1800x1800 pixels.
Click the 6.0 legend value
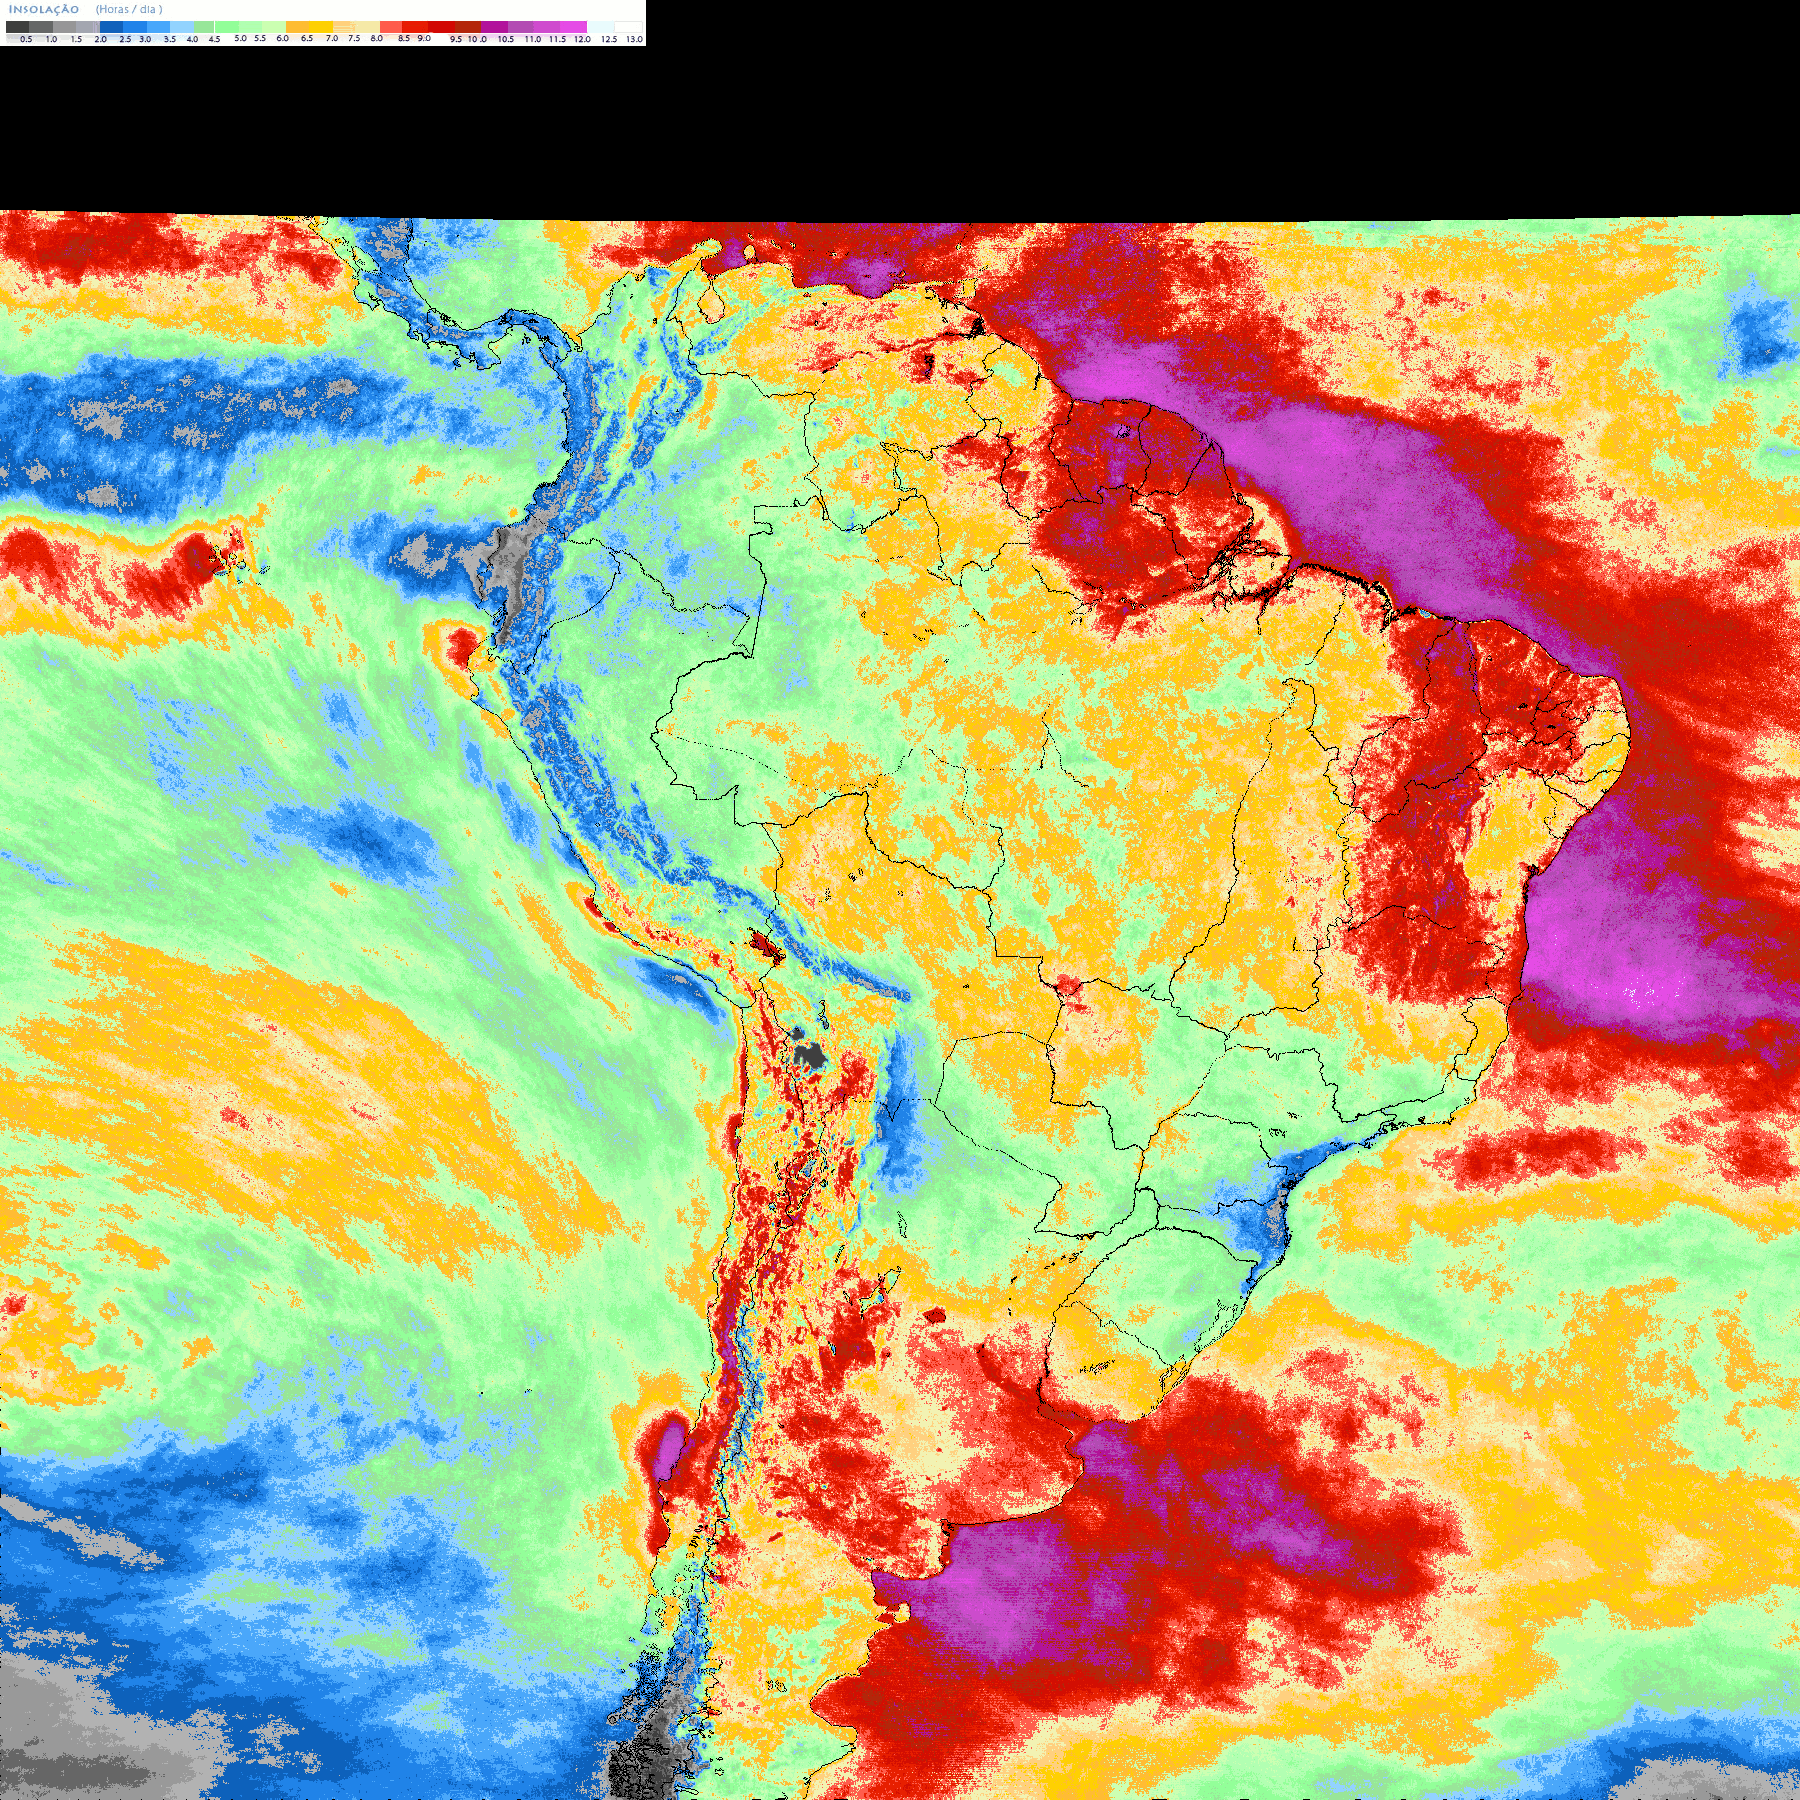282,38
